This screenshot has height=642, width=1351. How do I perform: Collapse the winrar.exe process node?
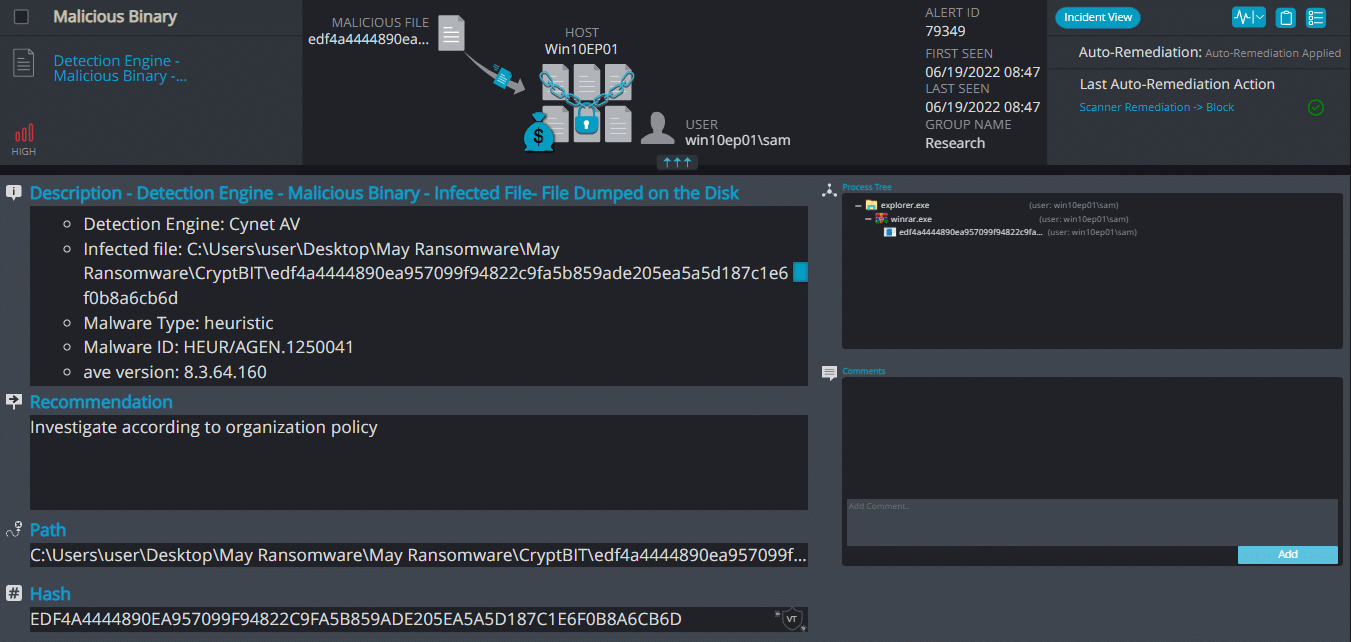(868, 218)
